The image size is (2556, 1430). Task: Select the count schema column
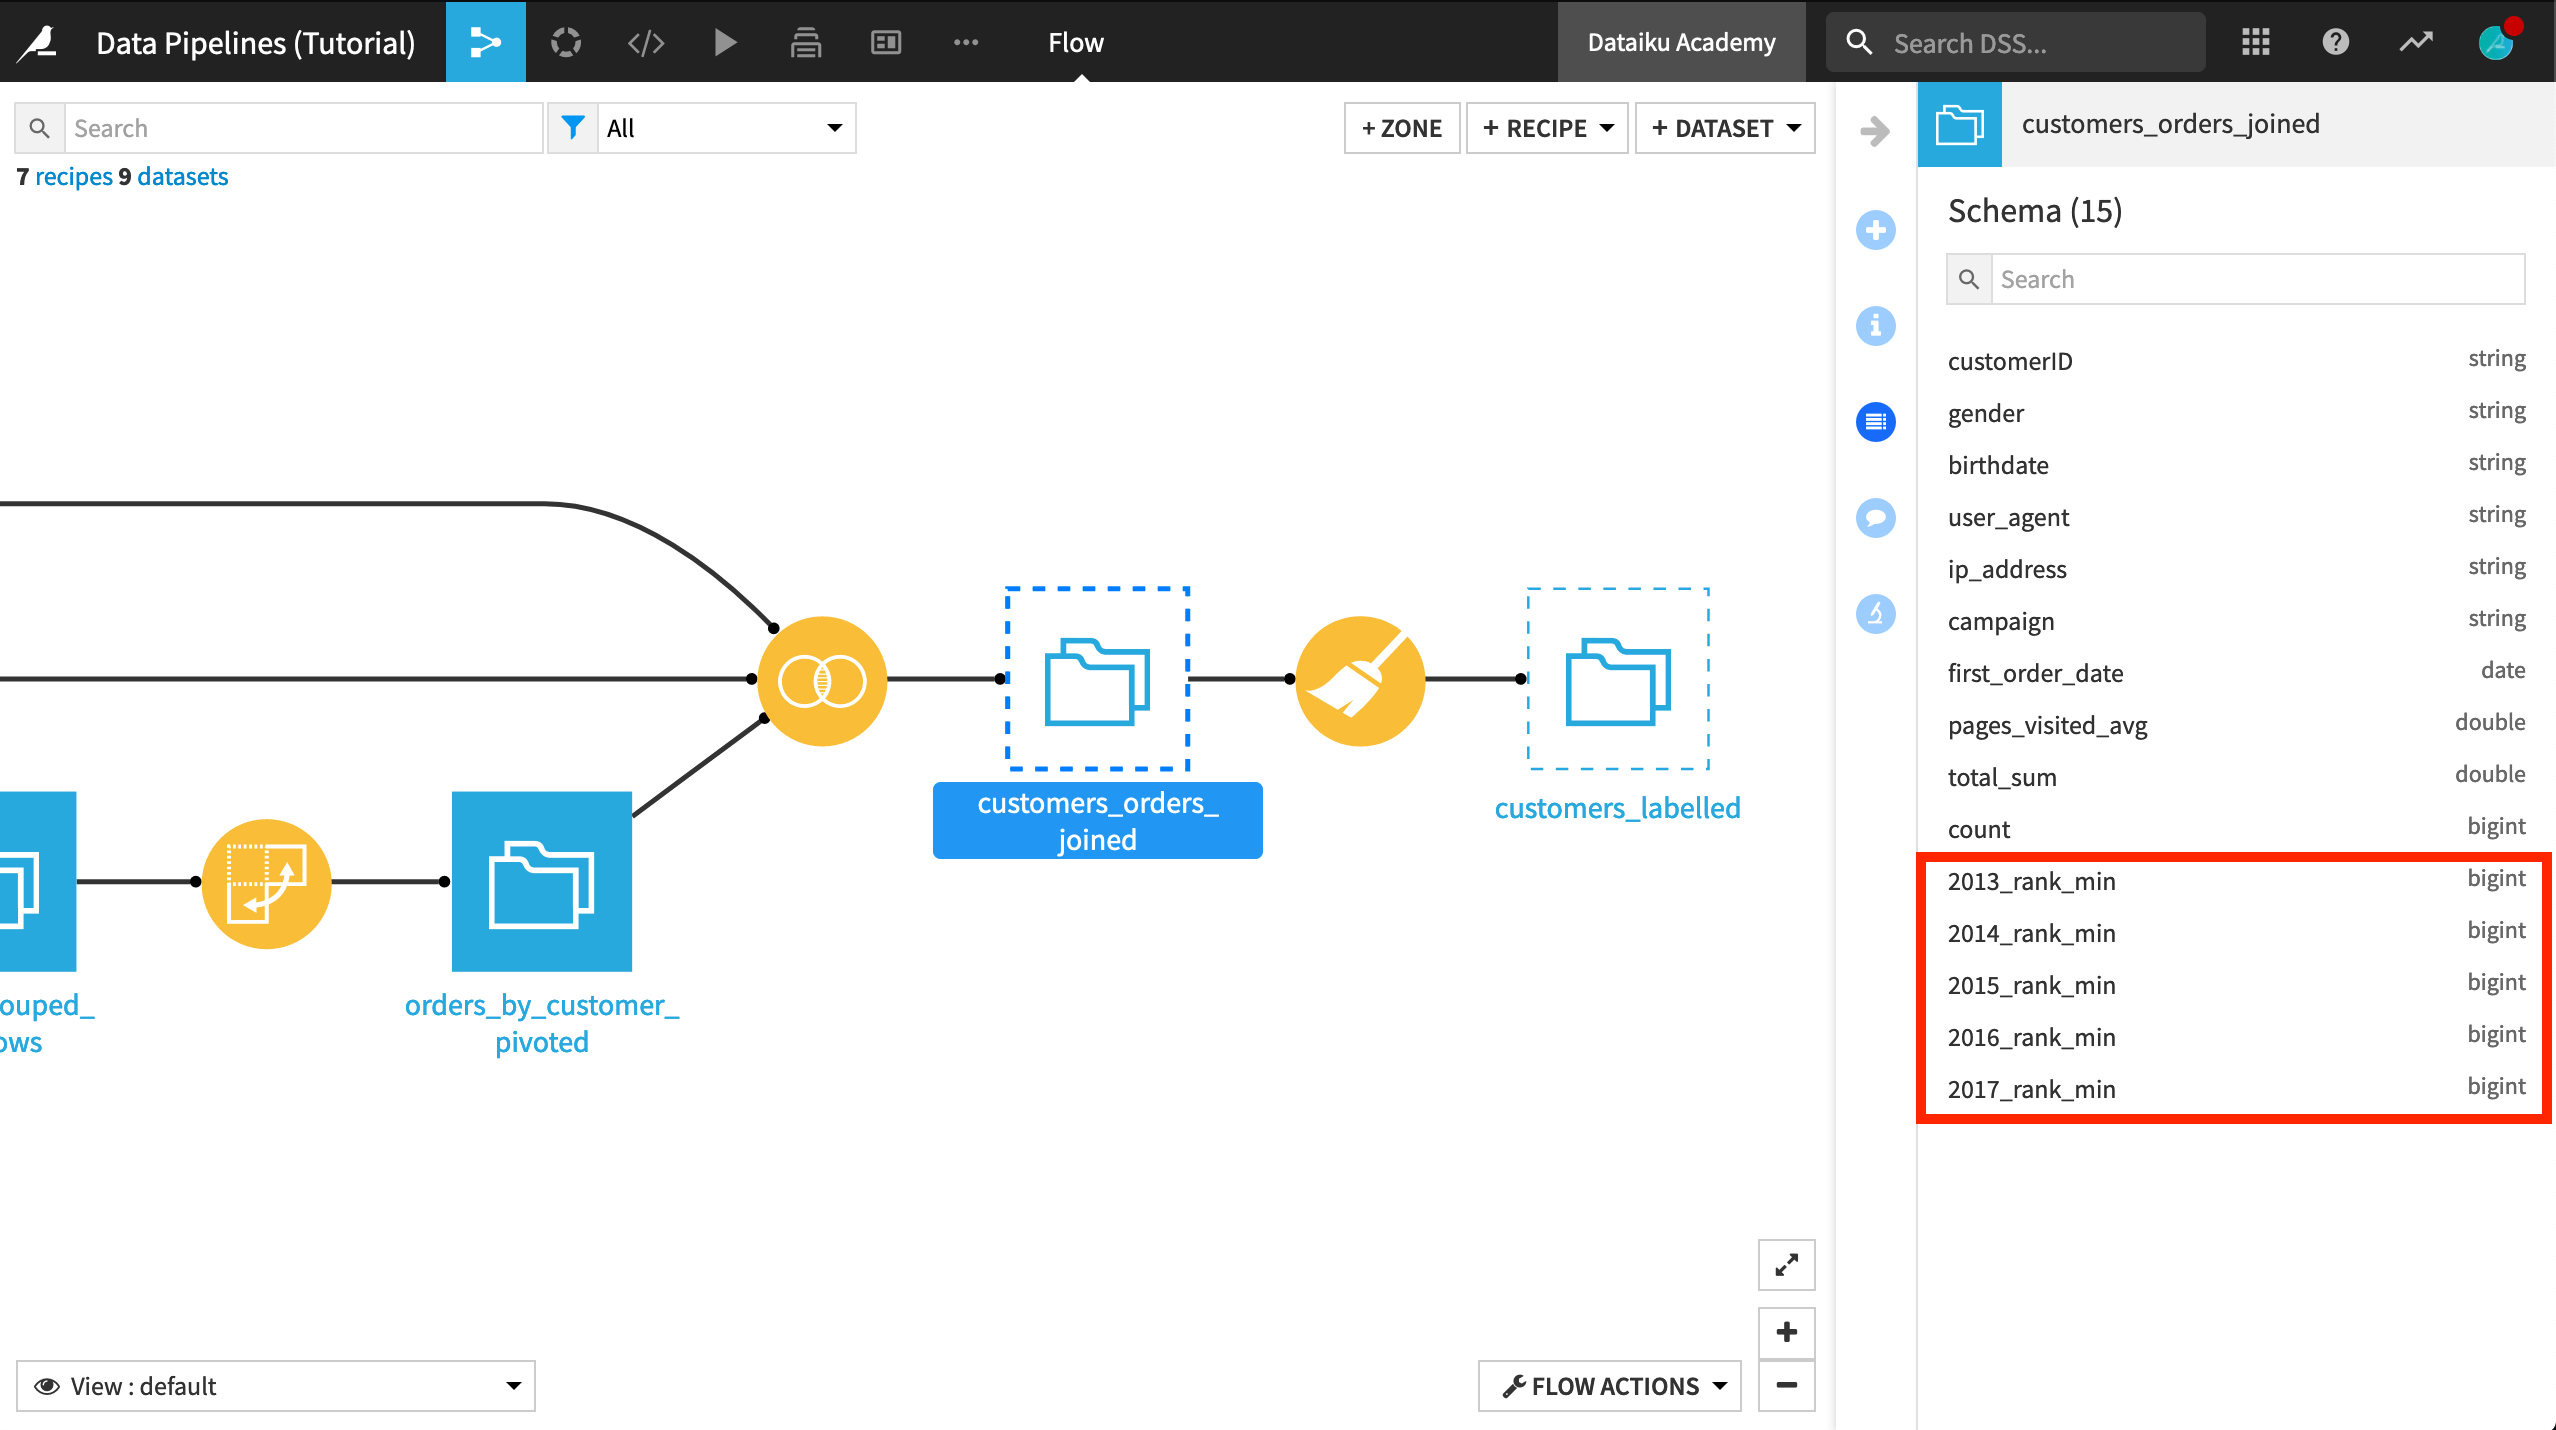click(2237, 829)
